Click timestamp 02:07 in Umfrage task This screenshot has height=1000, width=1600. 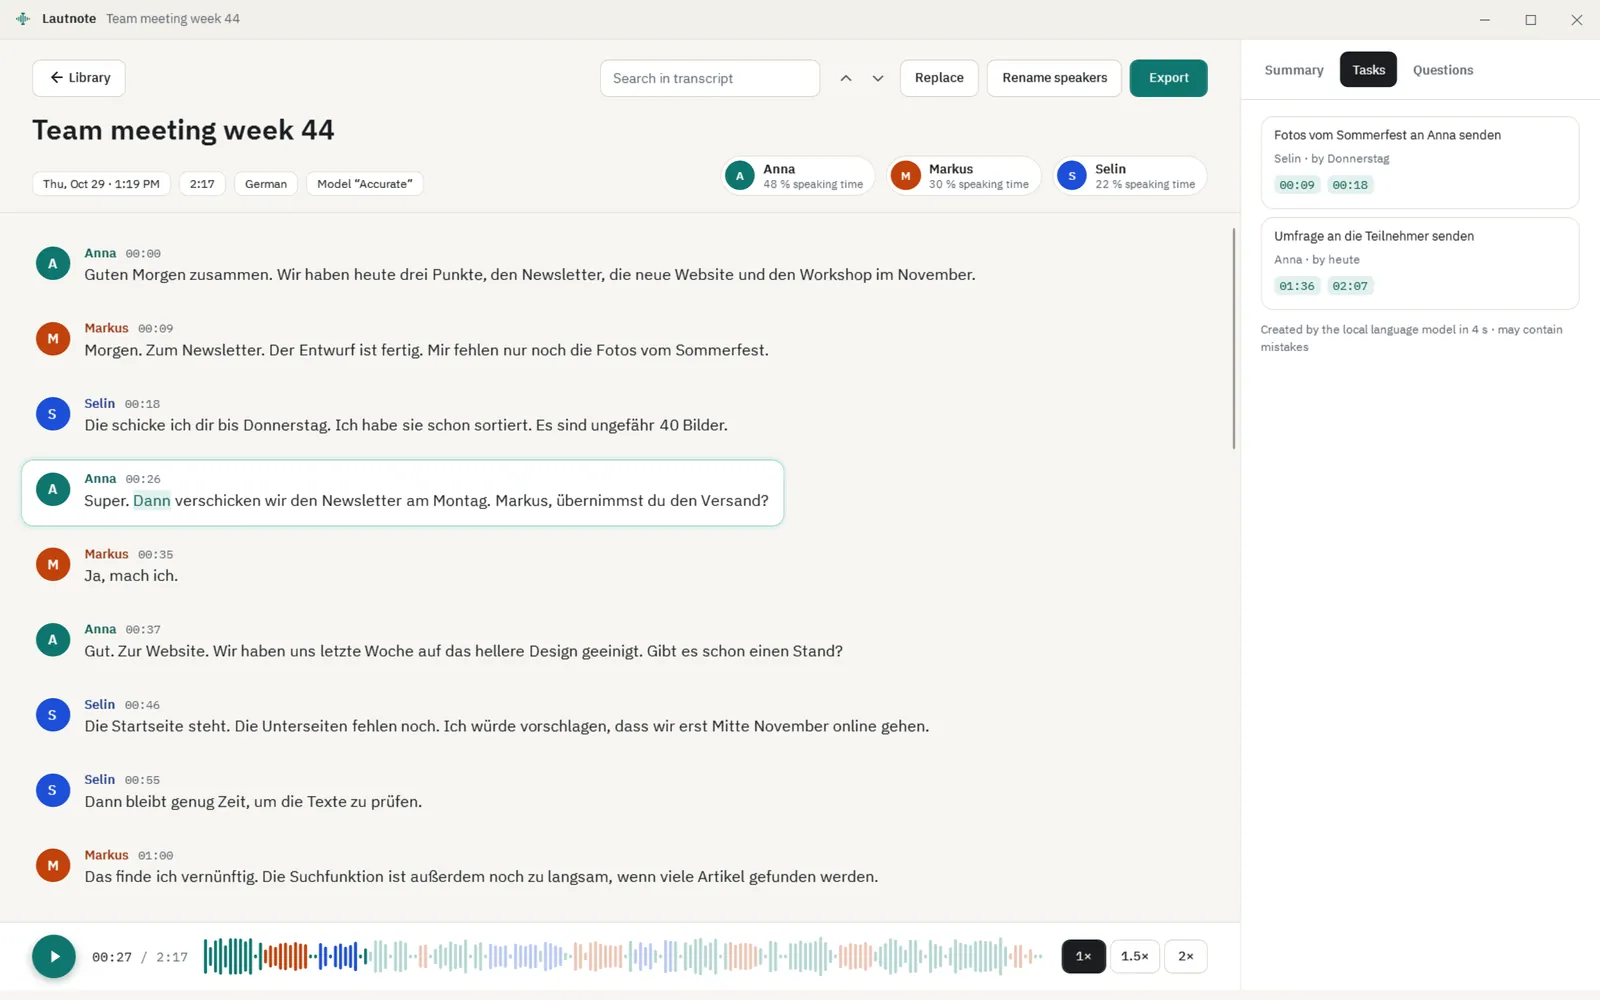coord(1350,286)
